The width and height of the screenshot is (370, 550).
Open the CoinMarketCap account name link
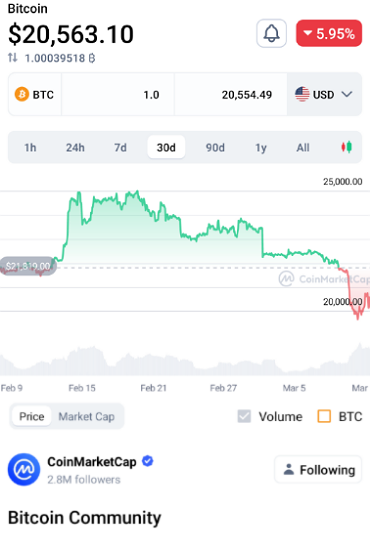click(92, 462)
